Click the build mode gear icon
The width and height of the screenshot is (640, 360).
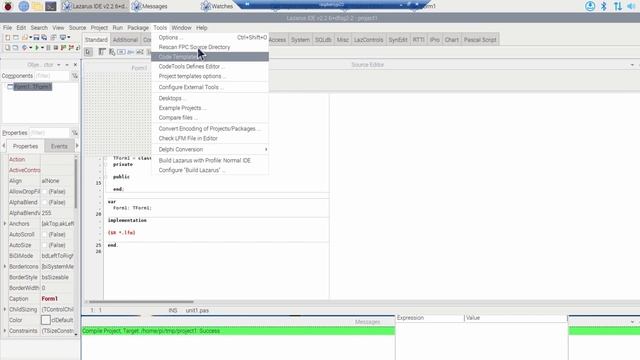[24, 48]
